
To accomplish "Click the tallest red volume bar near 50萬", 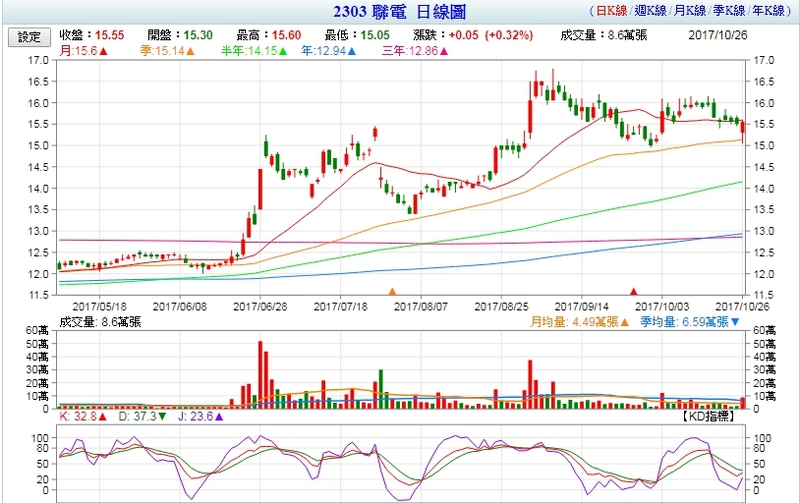I will (x=260, y=375).
